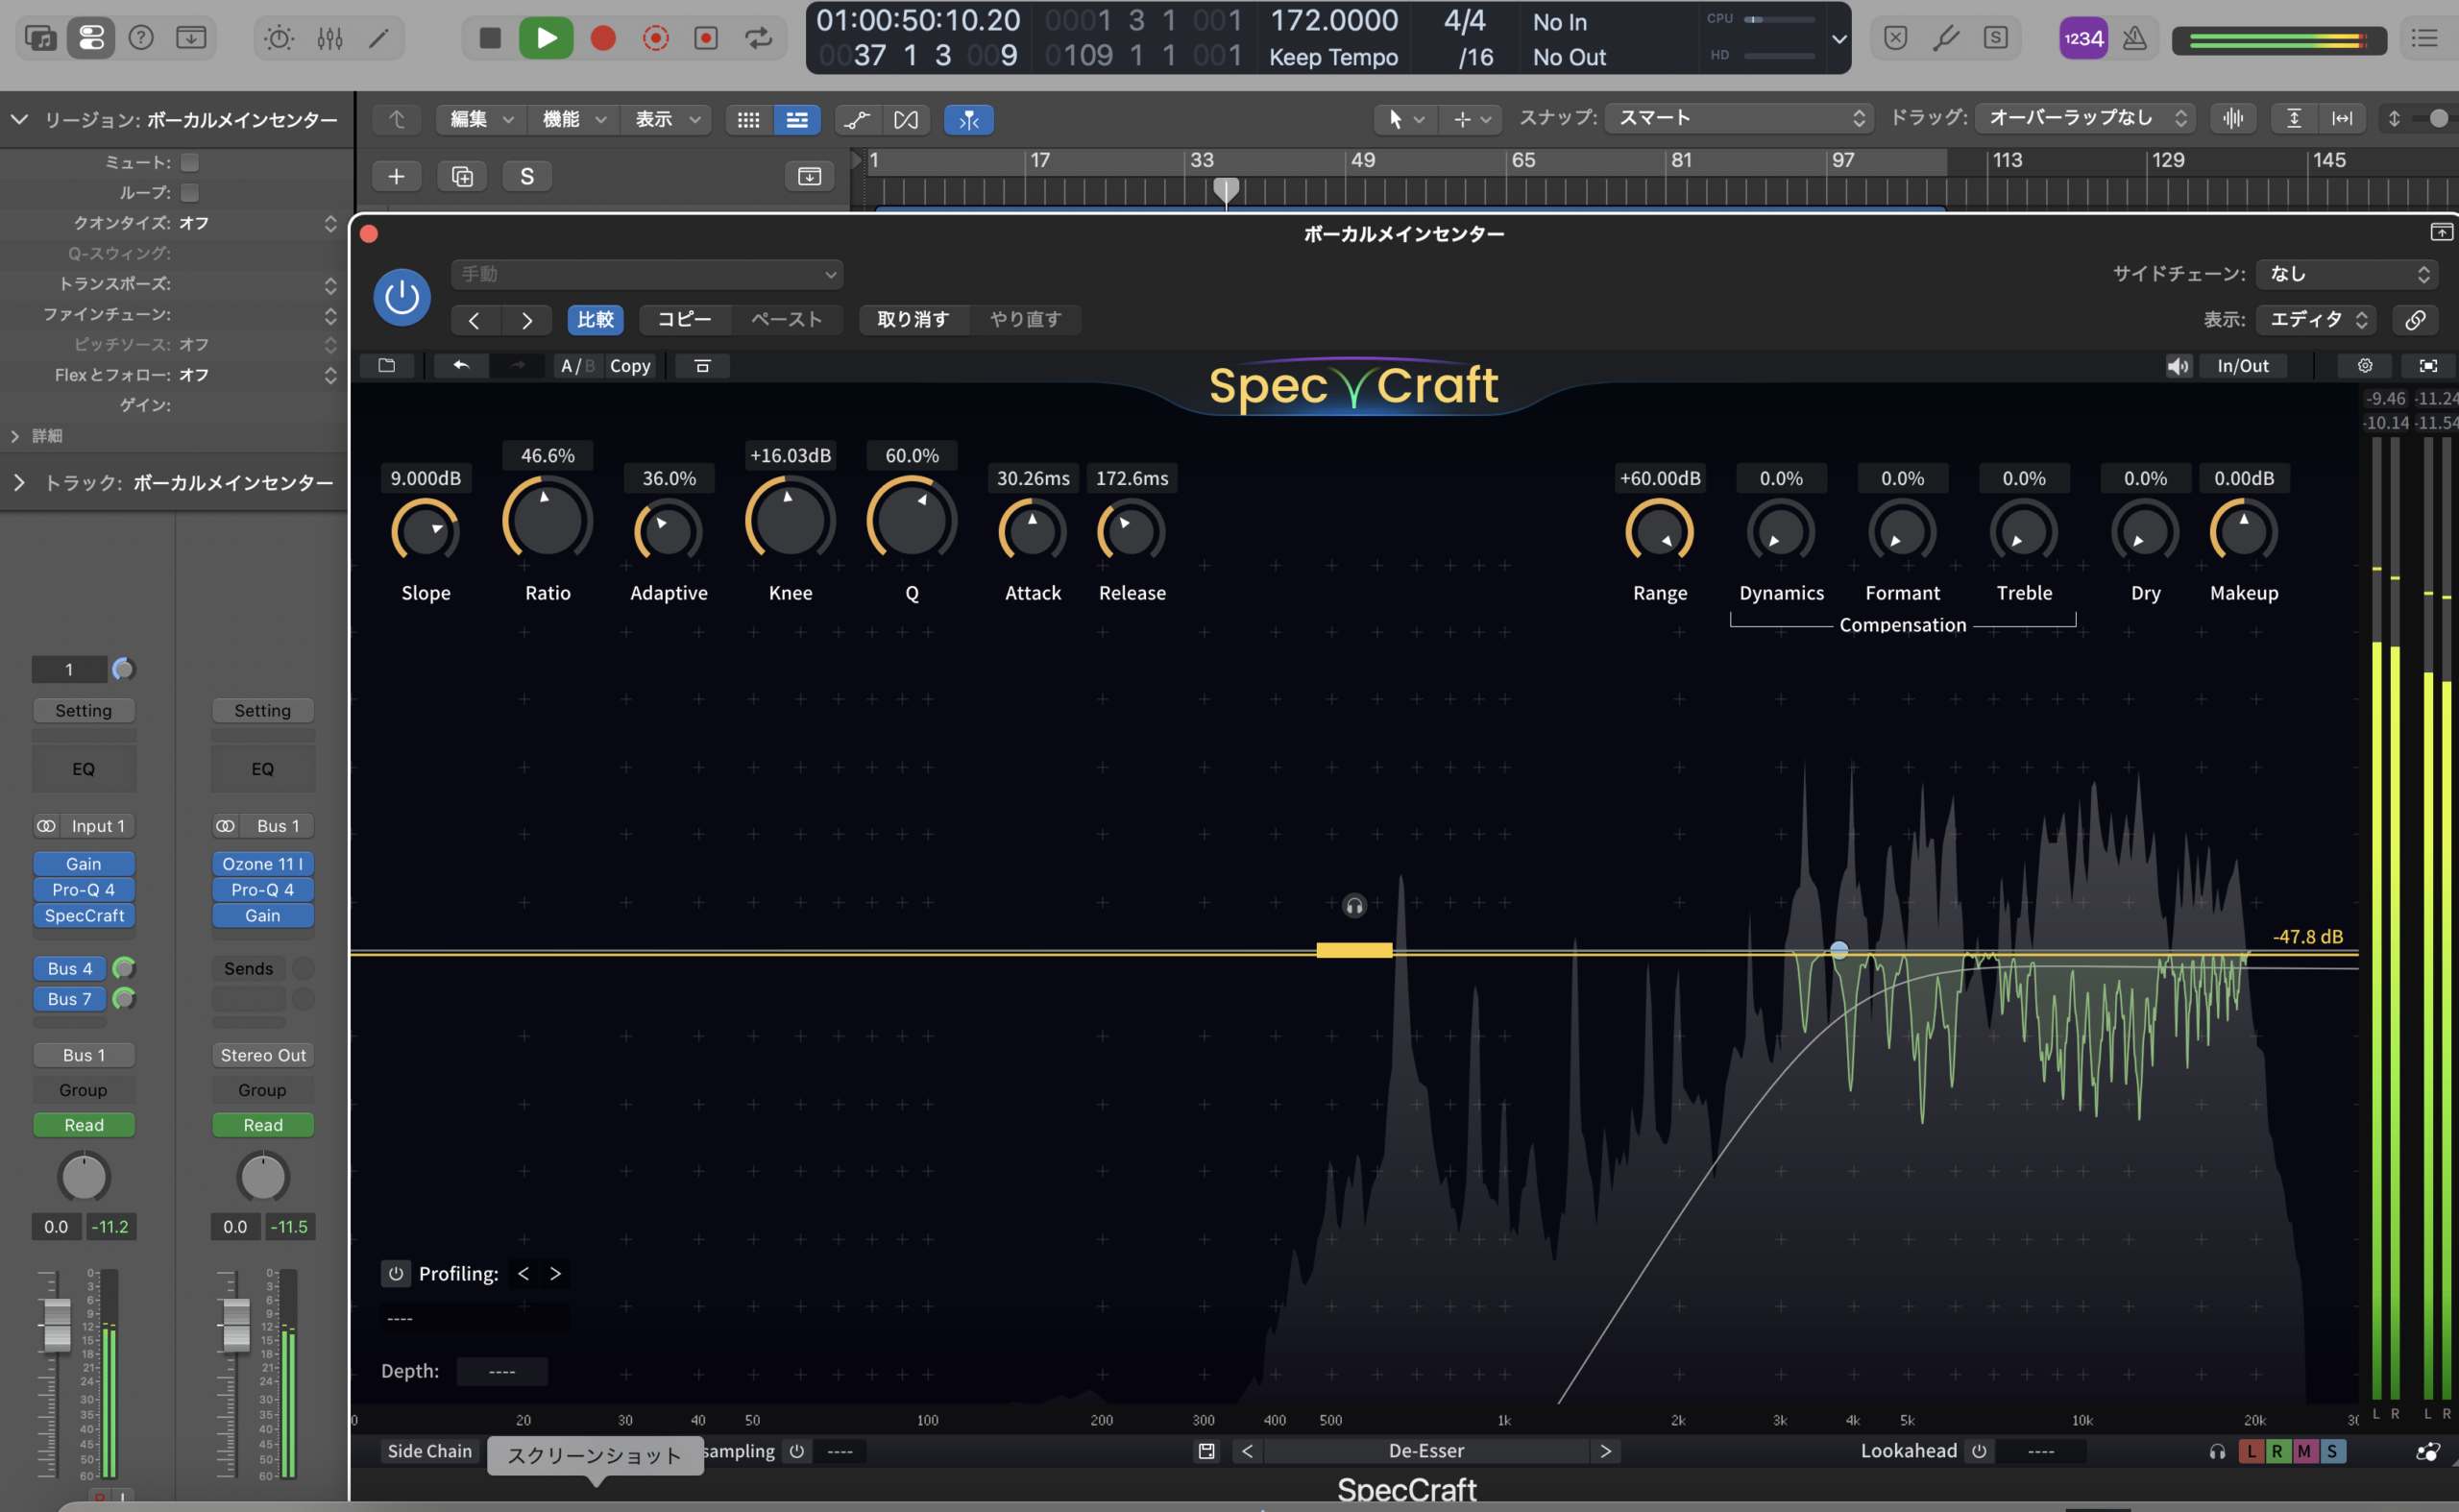
Task: Click the Side Chain tab at bottom
Action: (x=430, y=1451)
